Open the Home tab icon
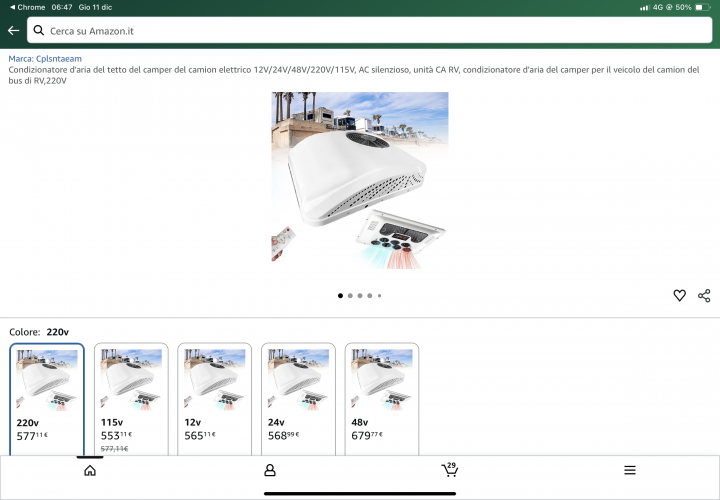The image size is (720, 500). click(x=90, y=470)
